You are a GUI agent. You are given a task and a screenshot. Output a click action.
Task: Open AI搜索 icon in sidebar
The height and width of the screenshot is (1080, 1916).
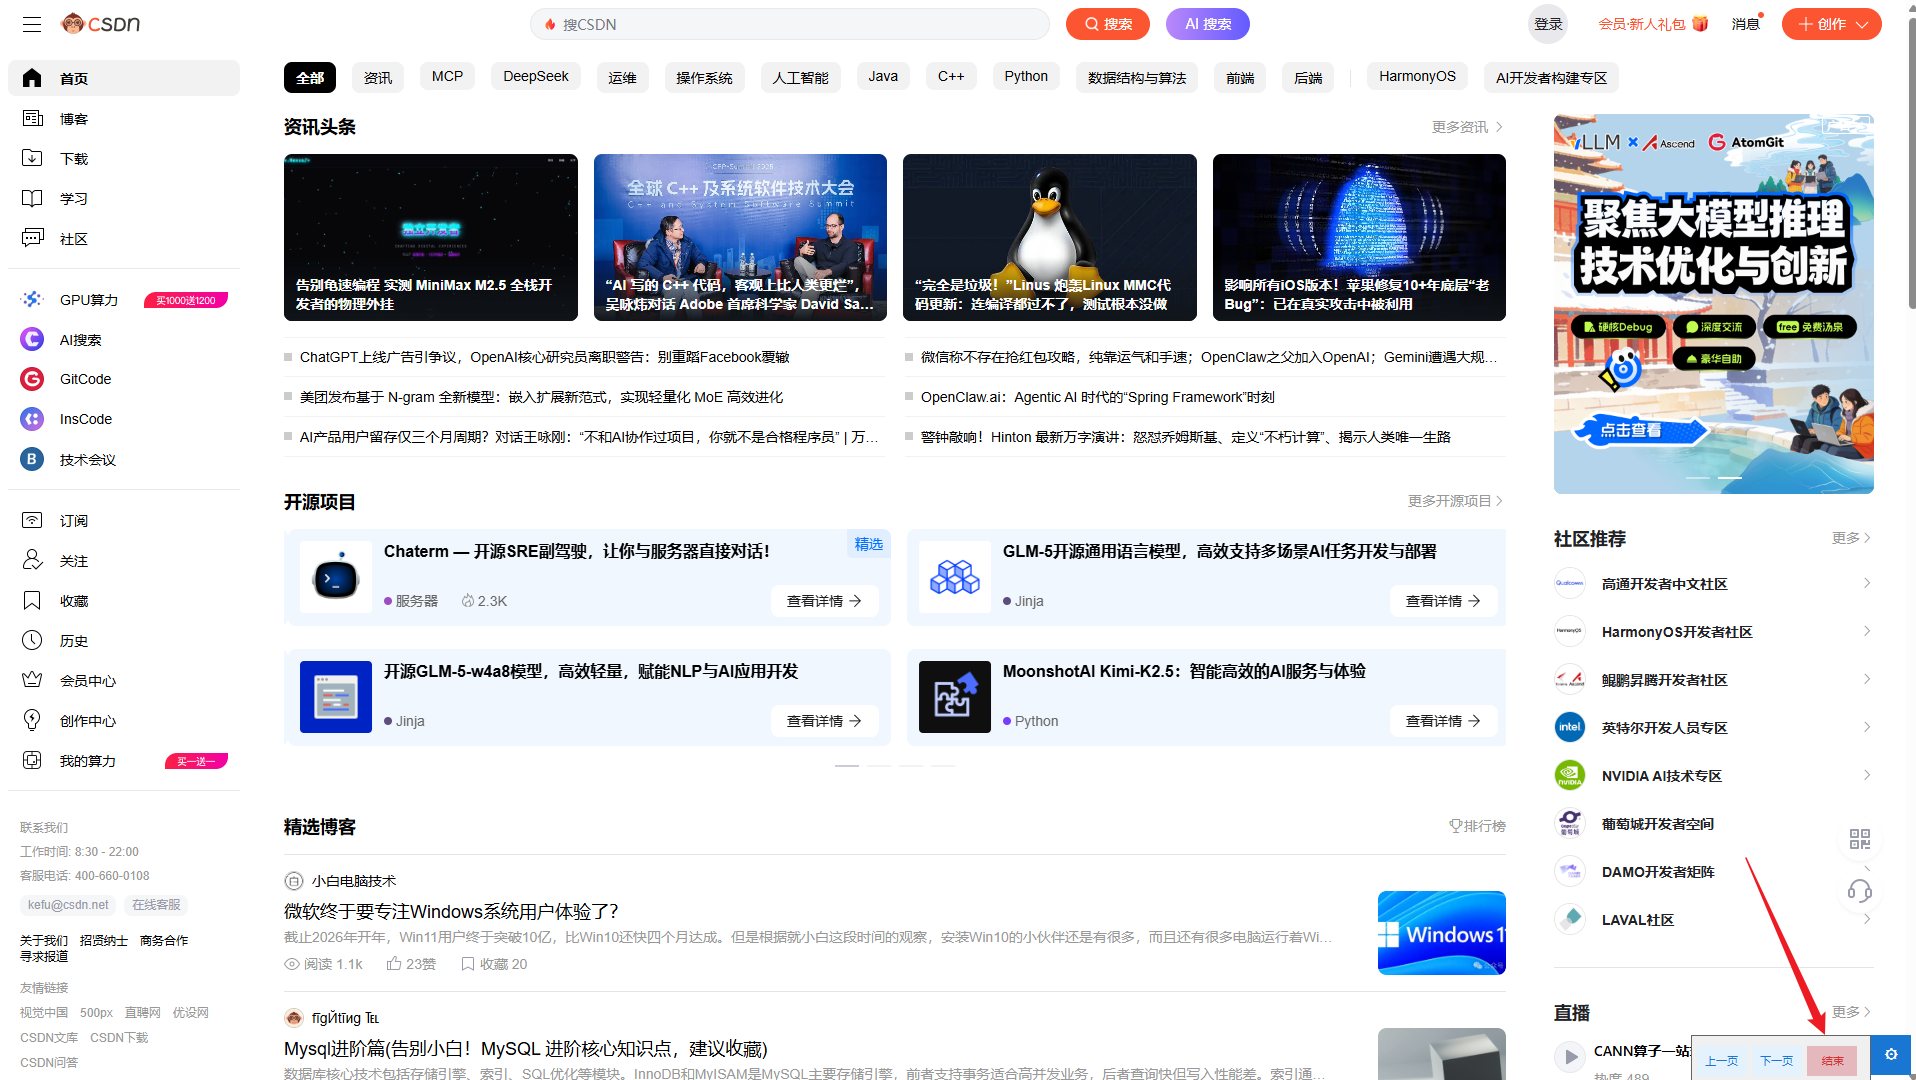coord(32,339)
